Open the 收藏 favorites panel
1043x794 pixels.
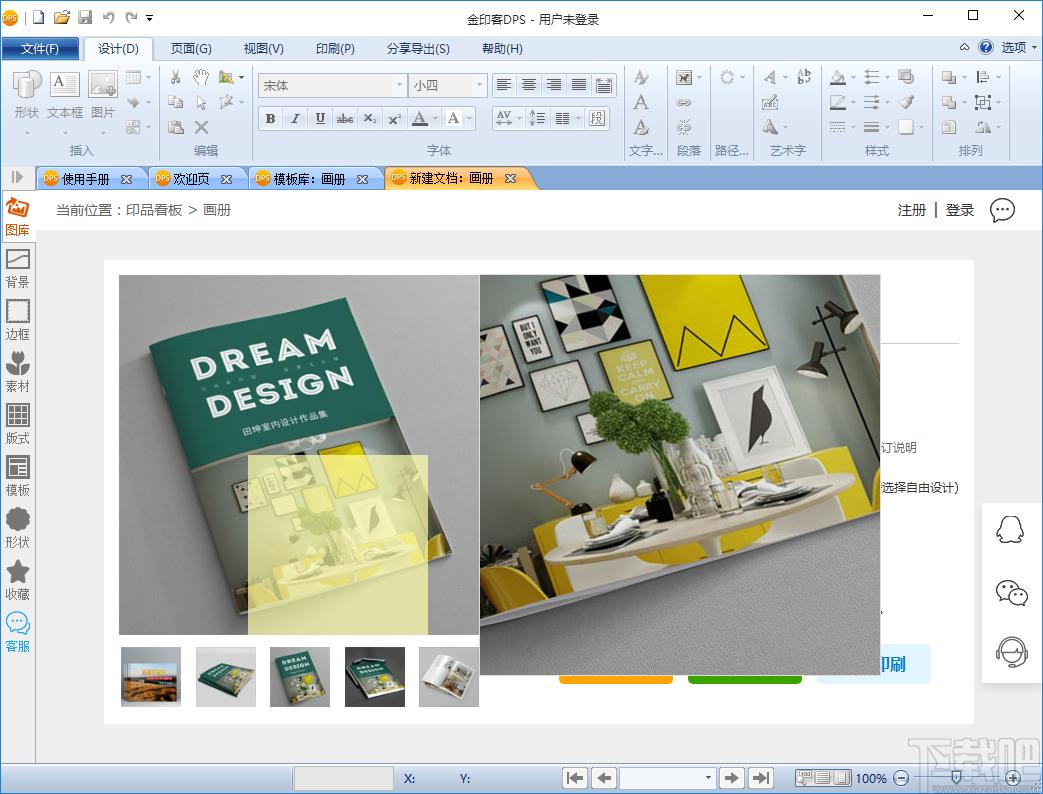click(x=18, y=580)
